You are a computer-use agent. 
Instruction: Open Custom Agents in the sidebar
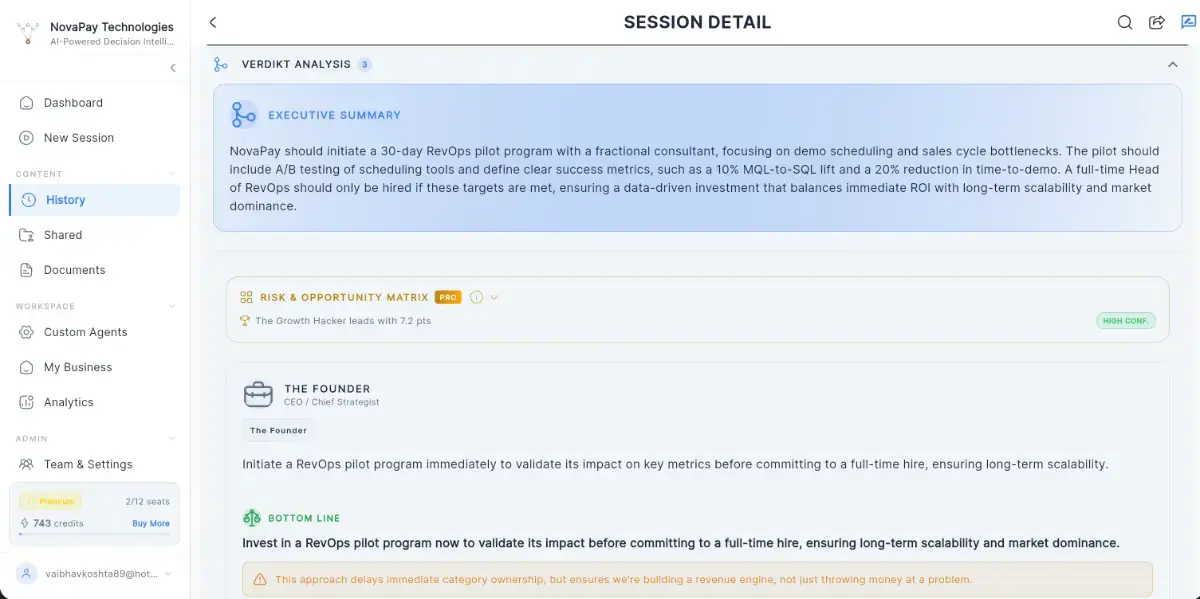tap(85, 332)
